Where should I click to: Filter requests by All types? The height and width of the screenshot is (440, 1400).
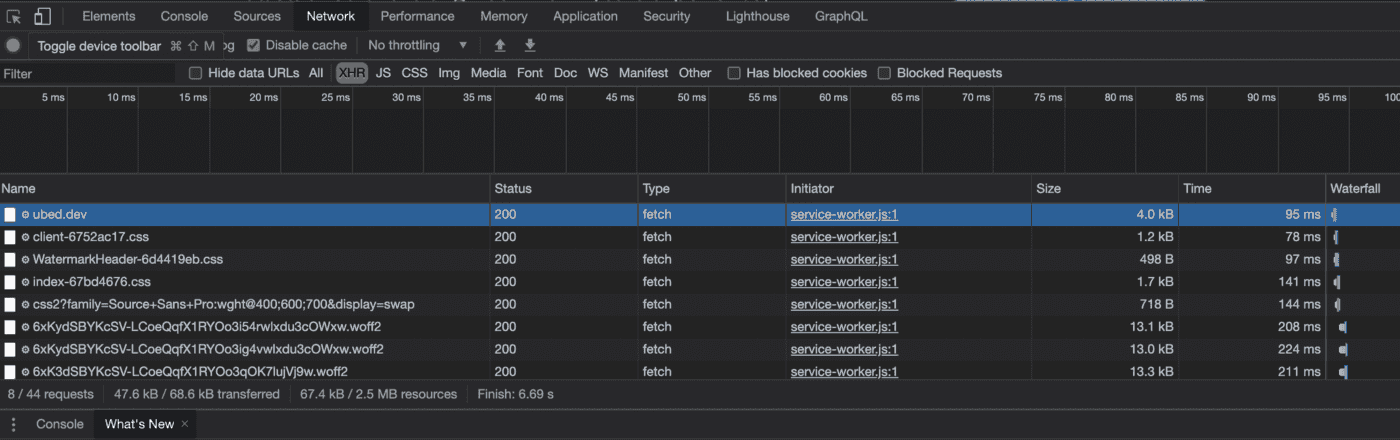pyautogui.click(x=316, y=73)
